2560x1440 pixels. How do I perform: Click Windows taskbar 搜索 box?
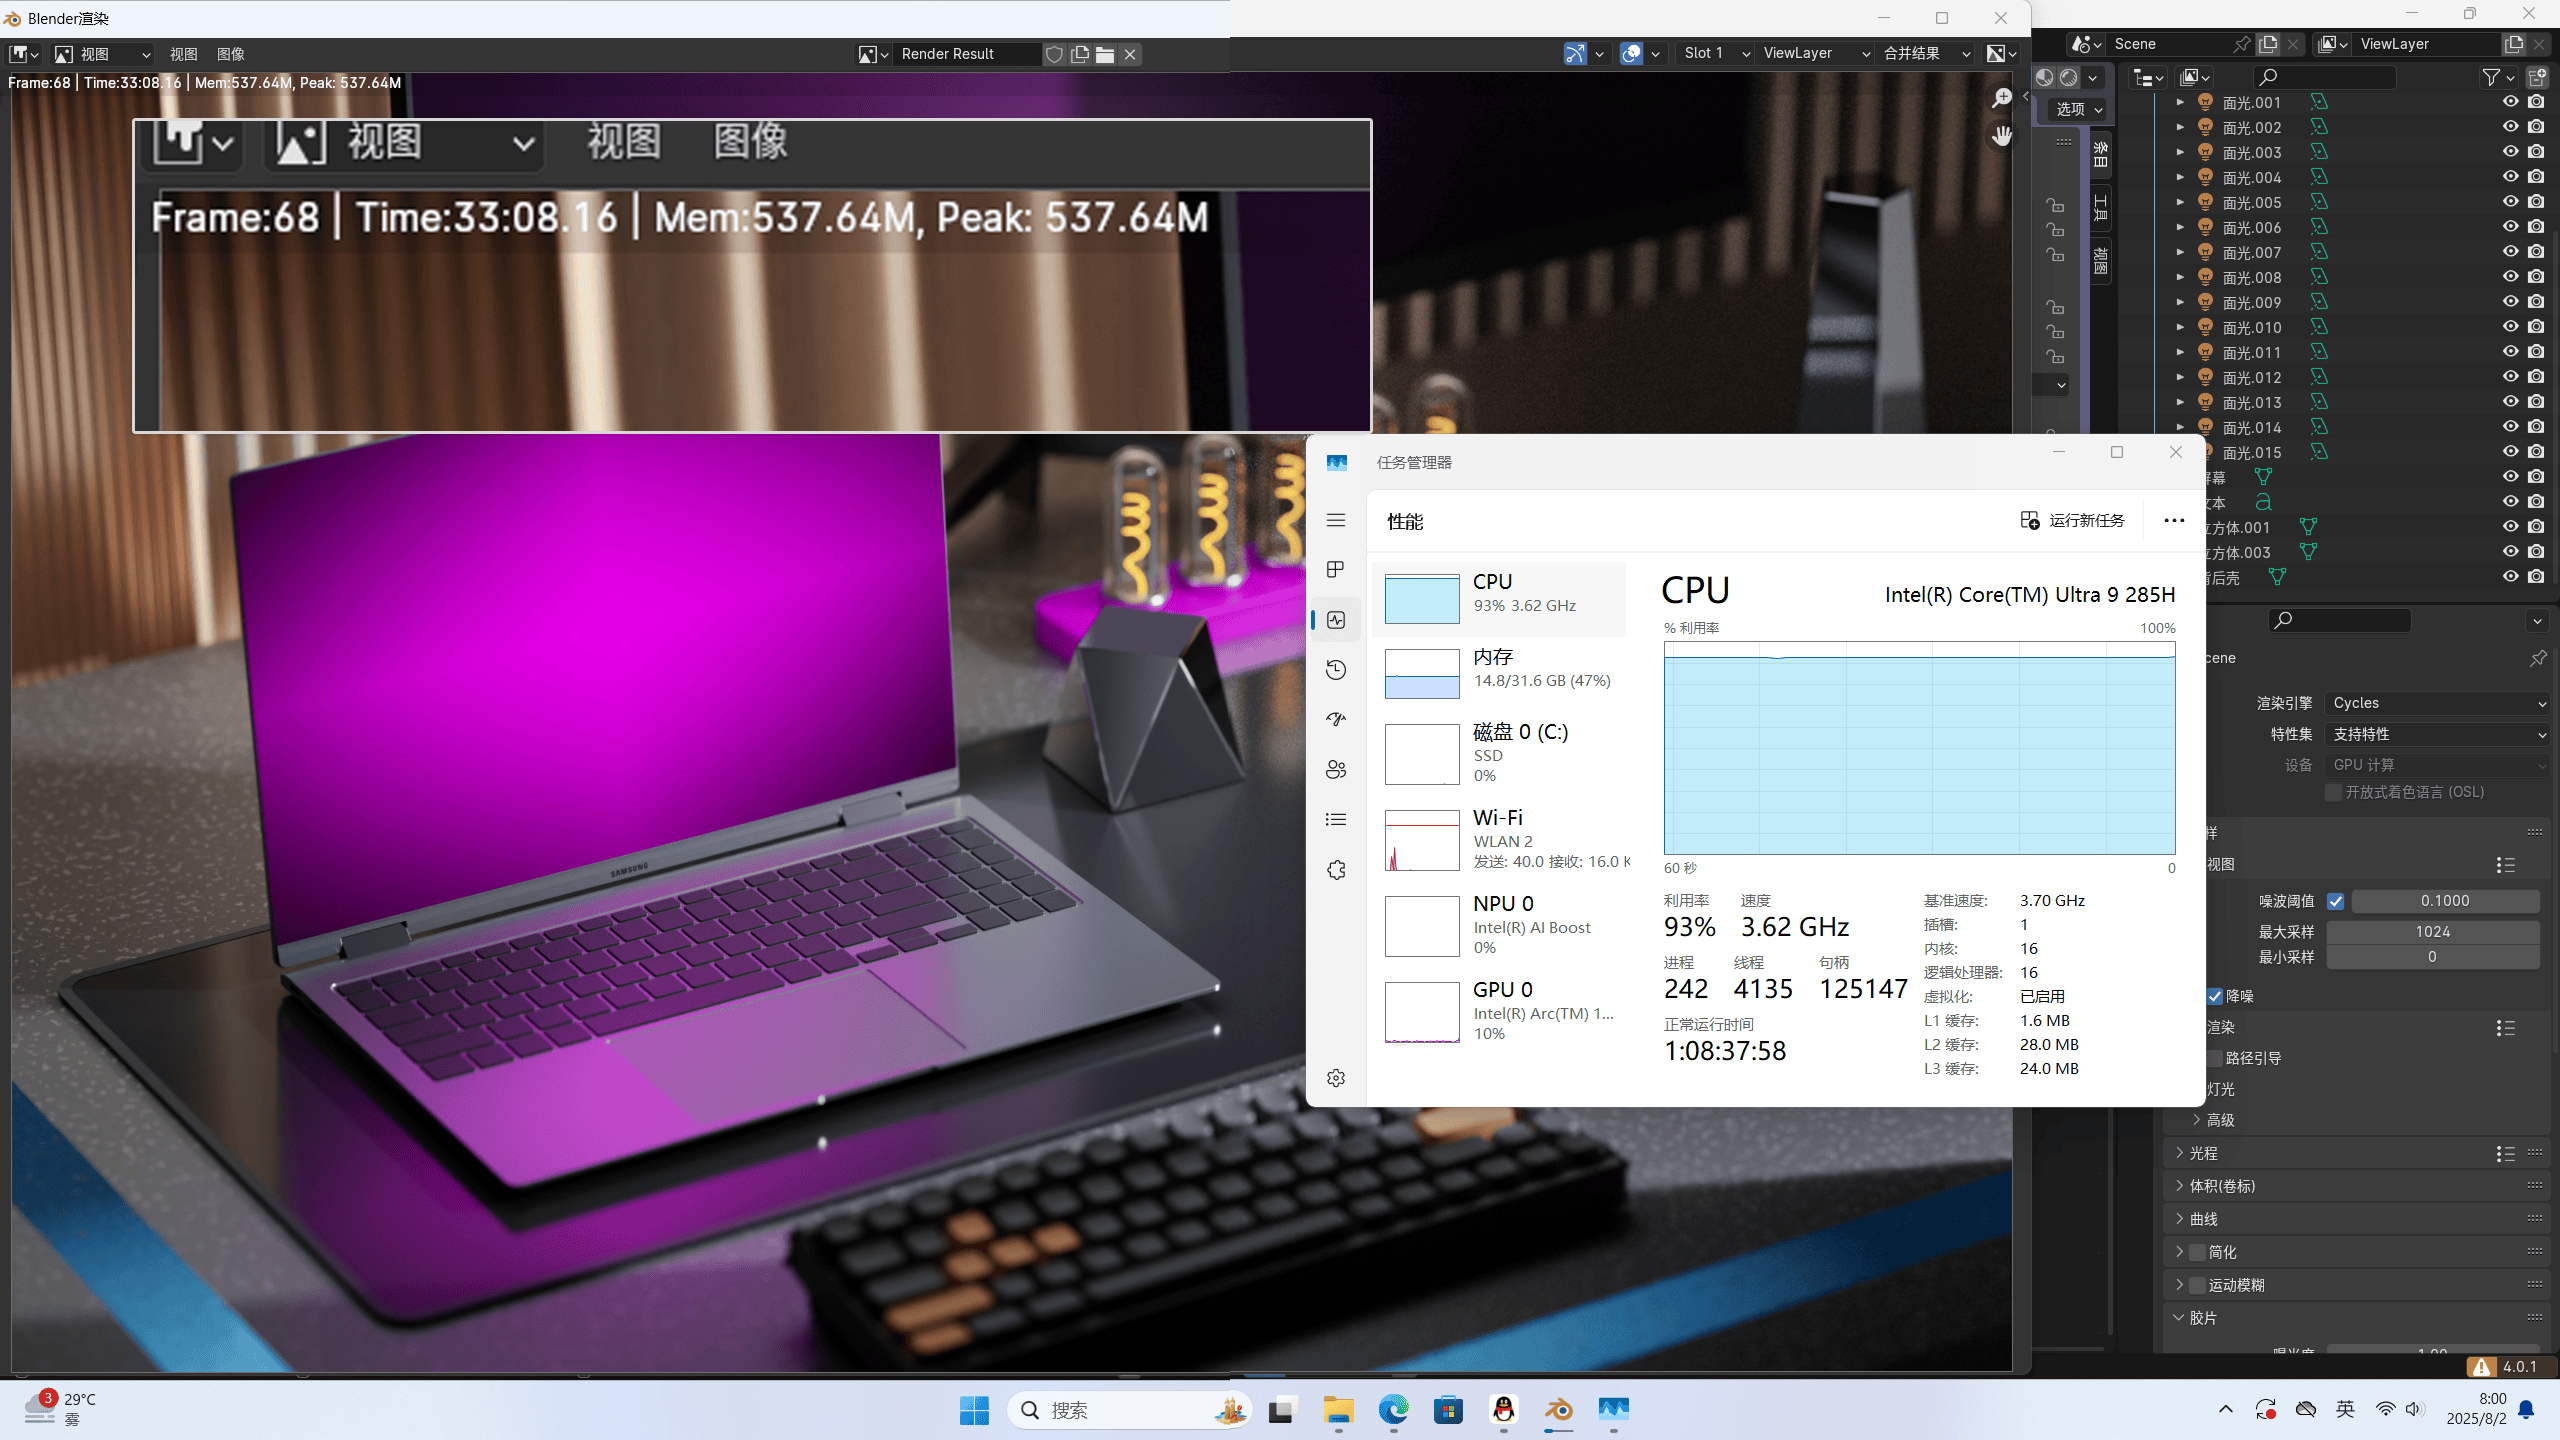point(1128,1410)
